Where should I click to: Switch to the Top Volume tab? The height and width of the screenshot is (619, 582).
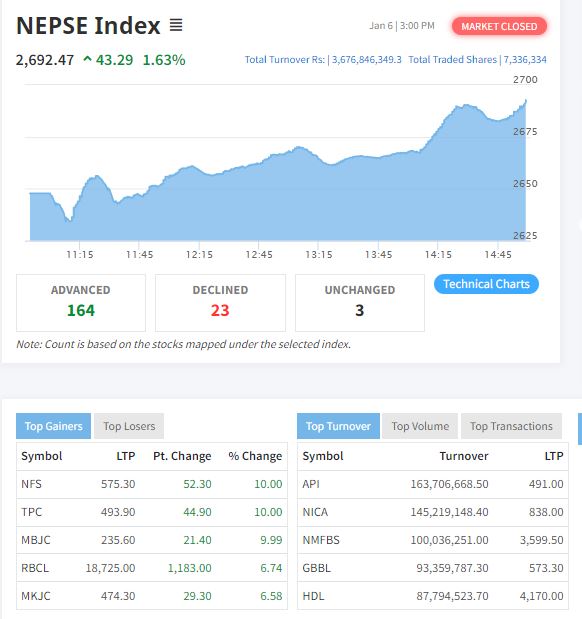coord(420,426)
